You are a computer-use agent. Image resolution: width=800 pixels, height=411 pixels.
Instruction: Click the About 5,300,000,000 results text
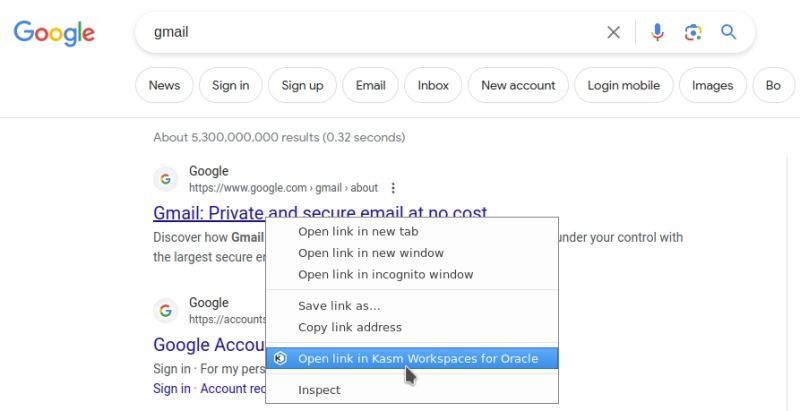click(x=279, y=137)
